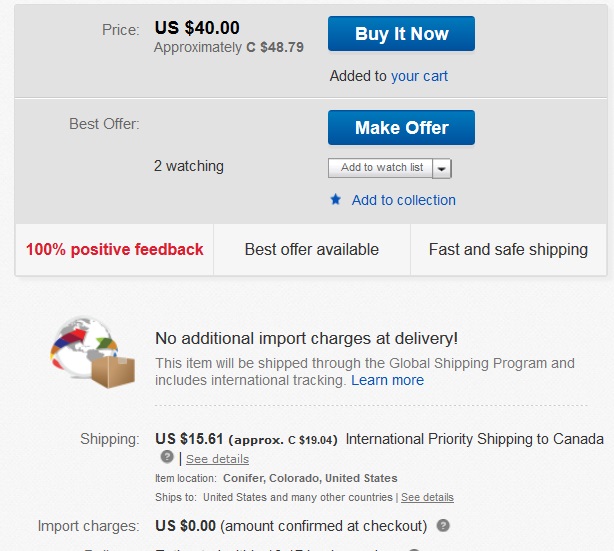This screenshot has height=551, width=614.
Task: Select the 100% positive feedback item
Action: (x=115, y=249)
